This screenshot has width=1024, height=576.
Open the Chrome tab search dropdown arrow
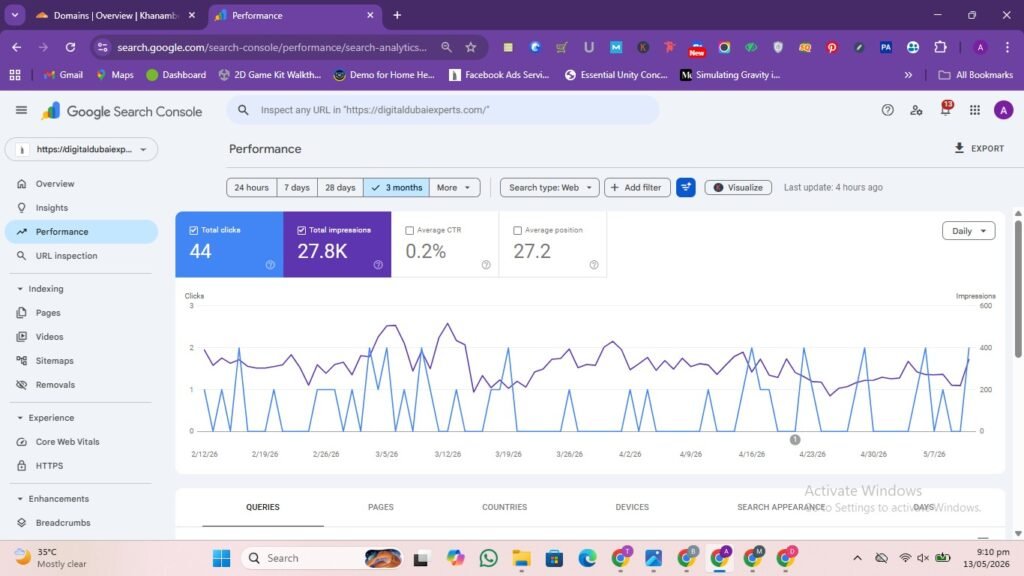pos(14,15)
